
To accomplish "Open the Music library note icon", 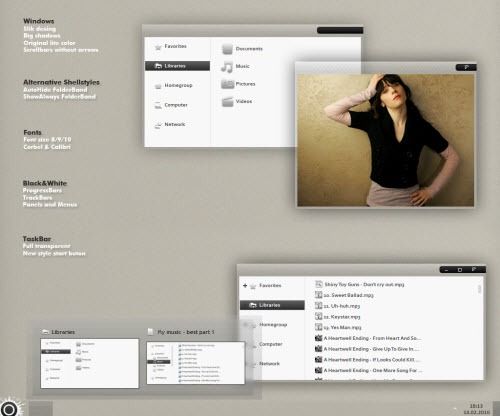I will (227, 66).
